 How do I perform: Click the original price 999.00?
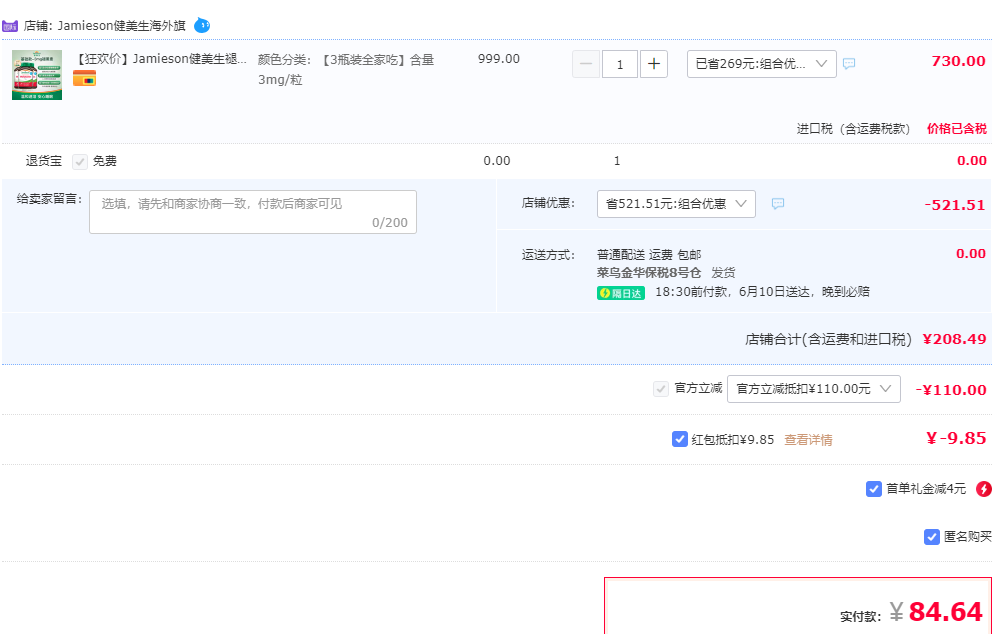pos(499,59)
